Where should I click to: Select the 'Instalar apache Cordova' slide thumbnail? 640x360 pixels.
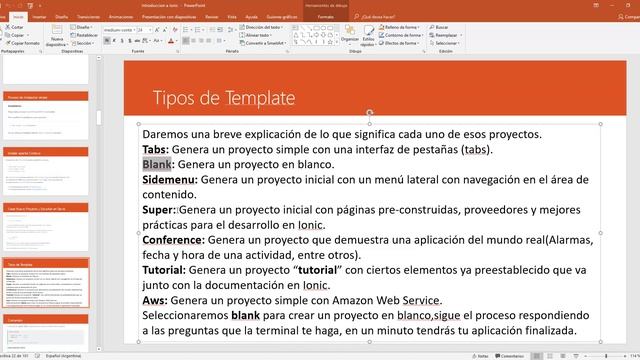pos(46,171)
